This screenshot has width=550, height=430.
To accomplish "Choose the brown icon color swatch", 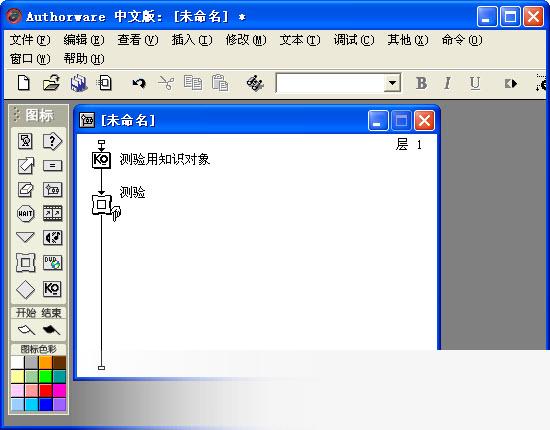I will 59,363.
